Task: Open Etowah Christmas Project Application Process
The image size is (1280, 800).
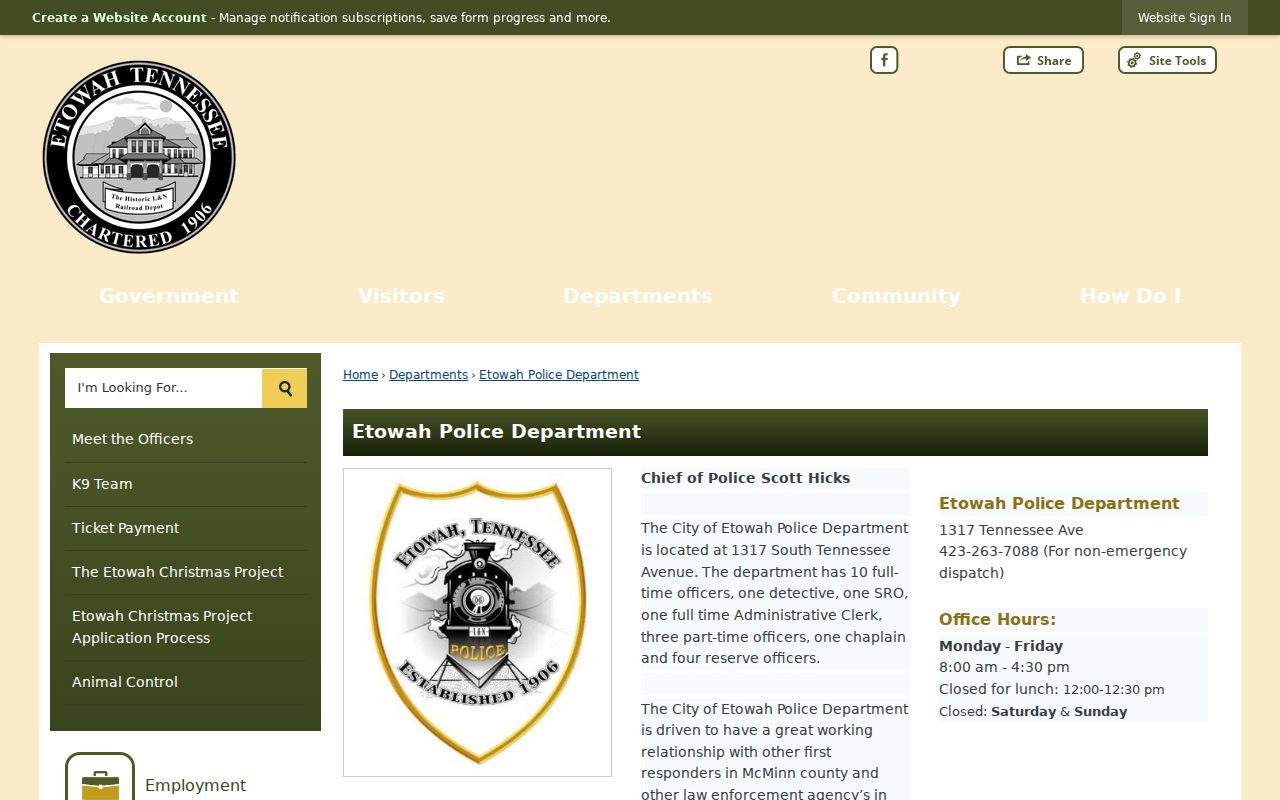Action: click(186, 627)
